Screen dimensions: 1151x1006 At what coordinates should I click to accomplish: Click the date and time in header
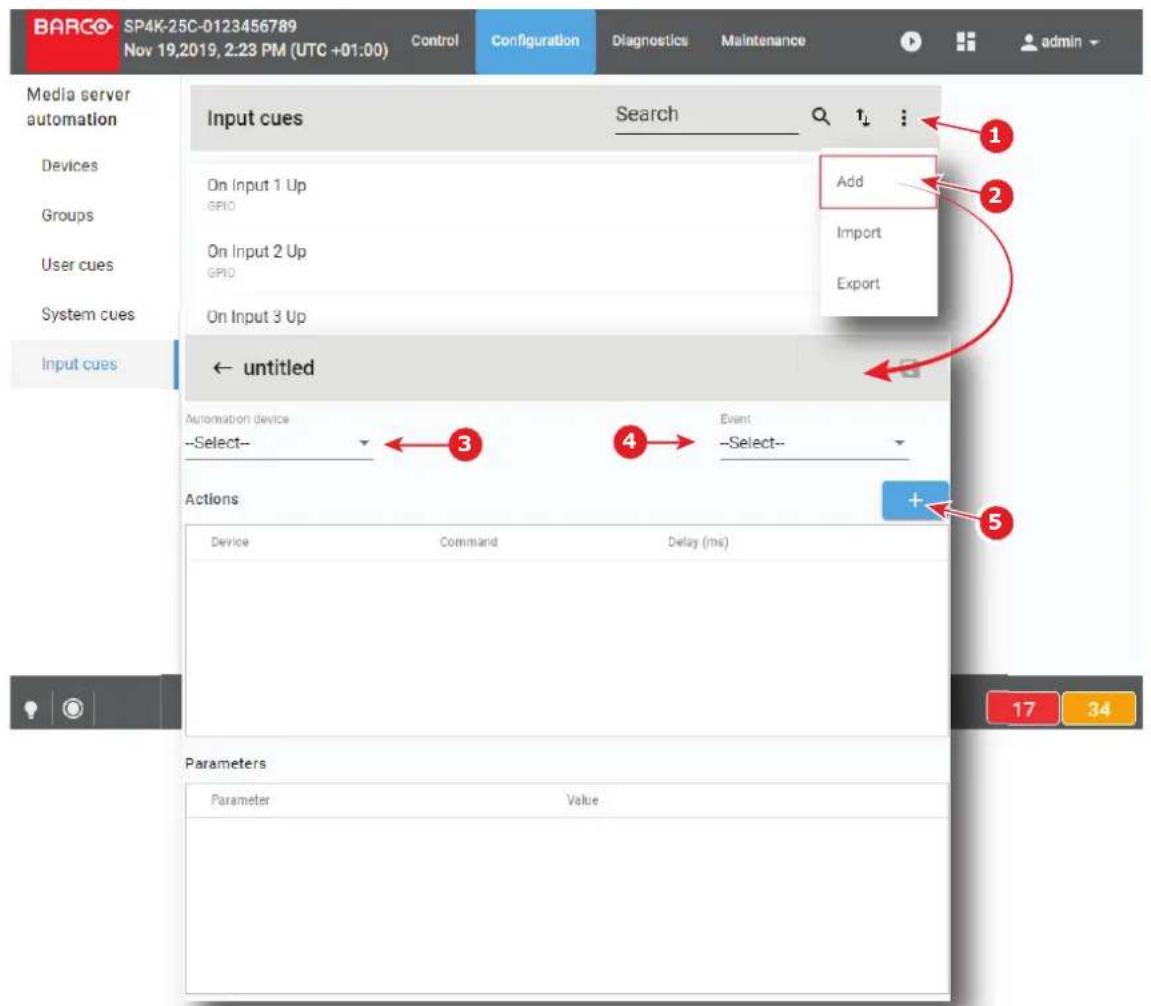pos(255,51)
